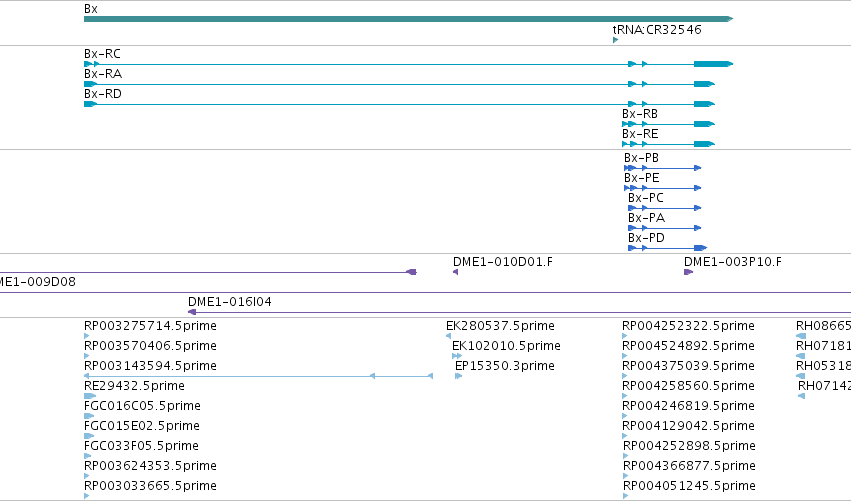This screenshot has width=851, height=501.
Task: Click the DME1-016I04 start arrow
Action: tap(192, 312)
